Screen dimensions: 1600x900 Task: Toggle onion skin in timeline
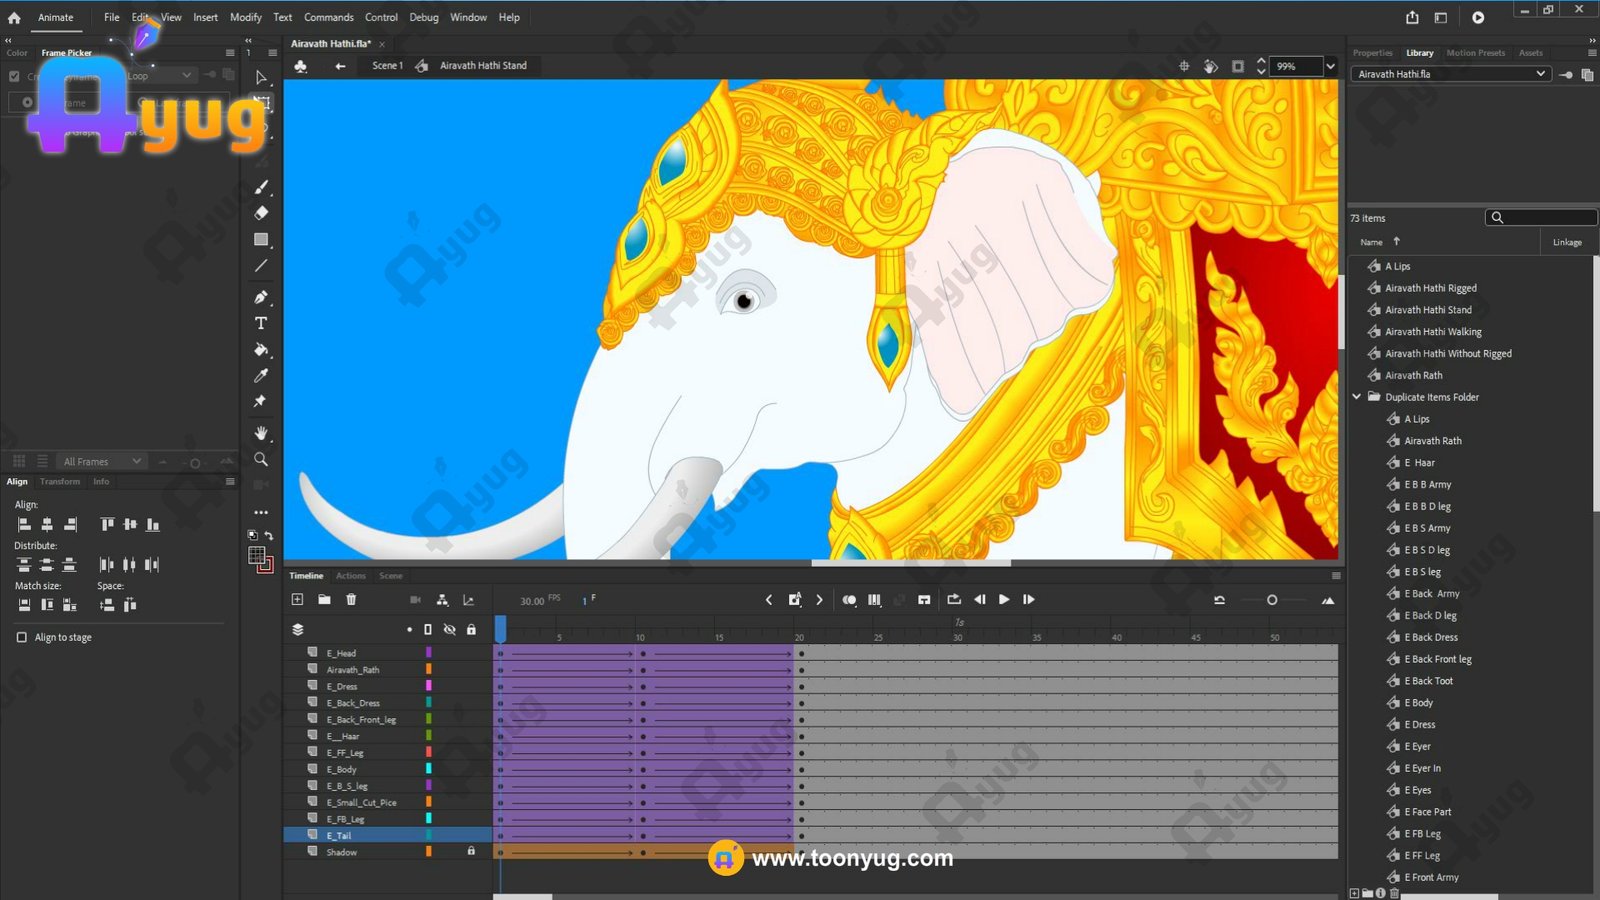pos(849,600)
